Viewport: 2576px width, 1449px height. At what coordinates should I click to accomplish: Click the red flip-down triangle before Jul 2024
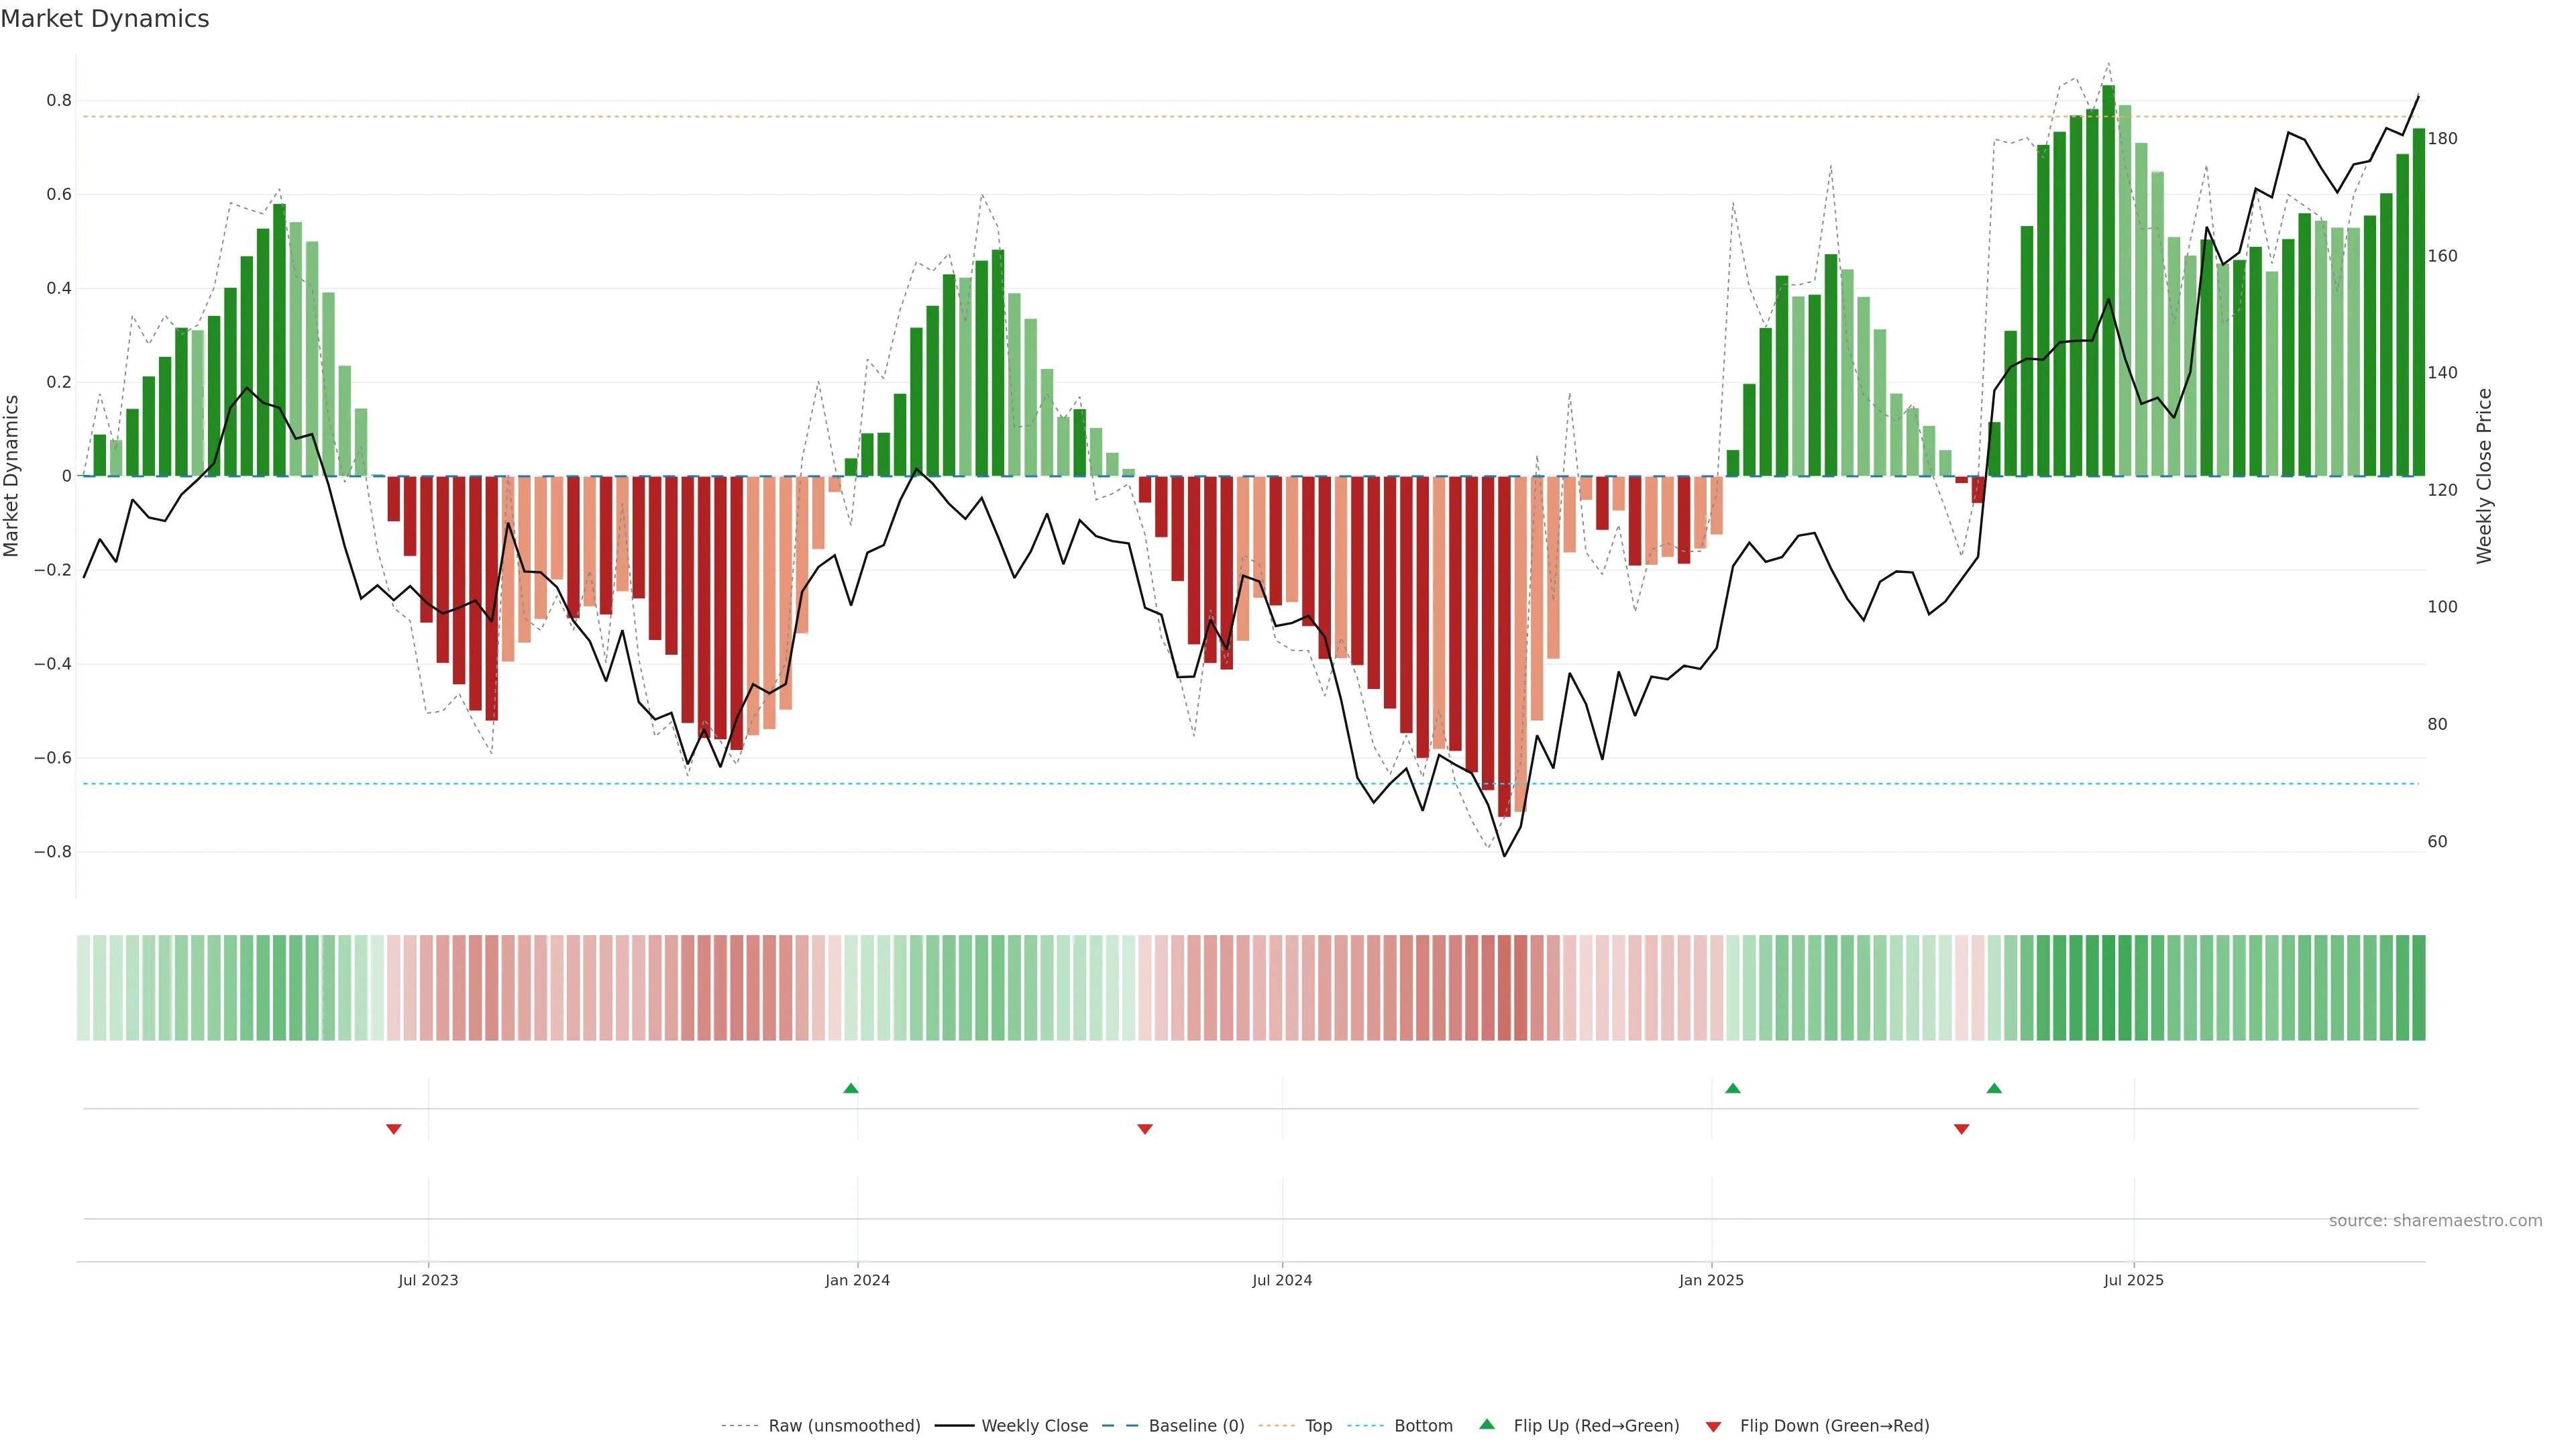tap(1145, 1129)
